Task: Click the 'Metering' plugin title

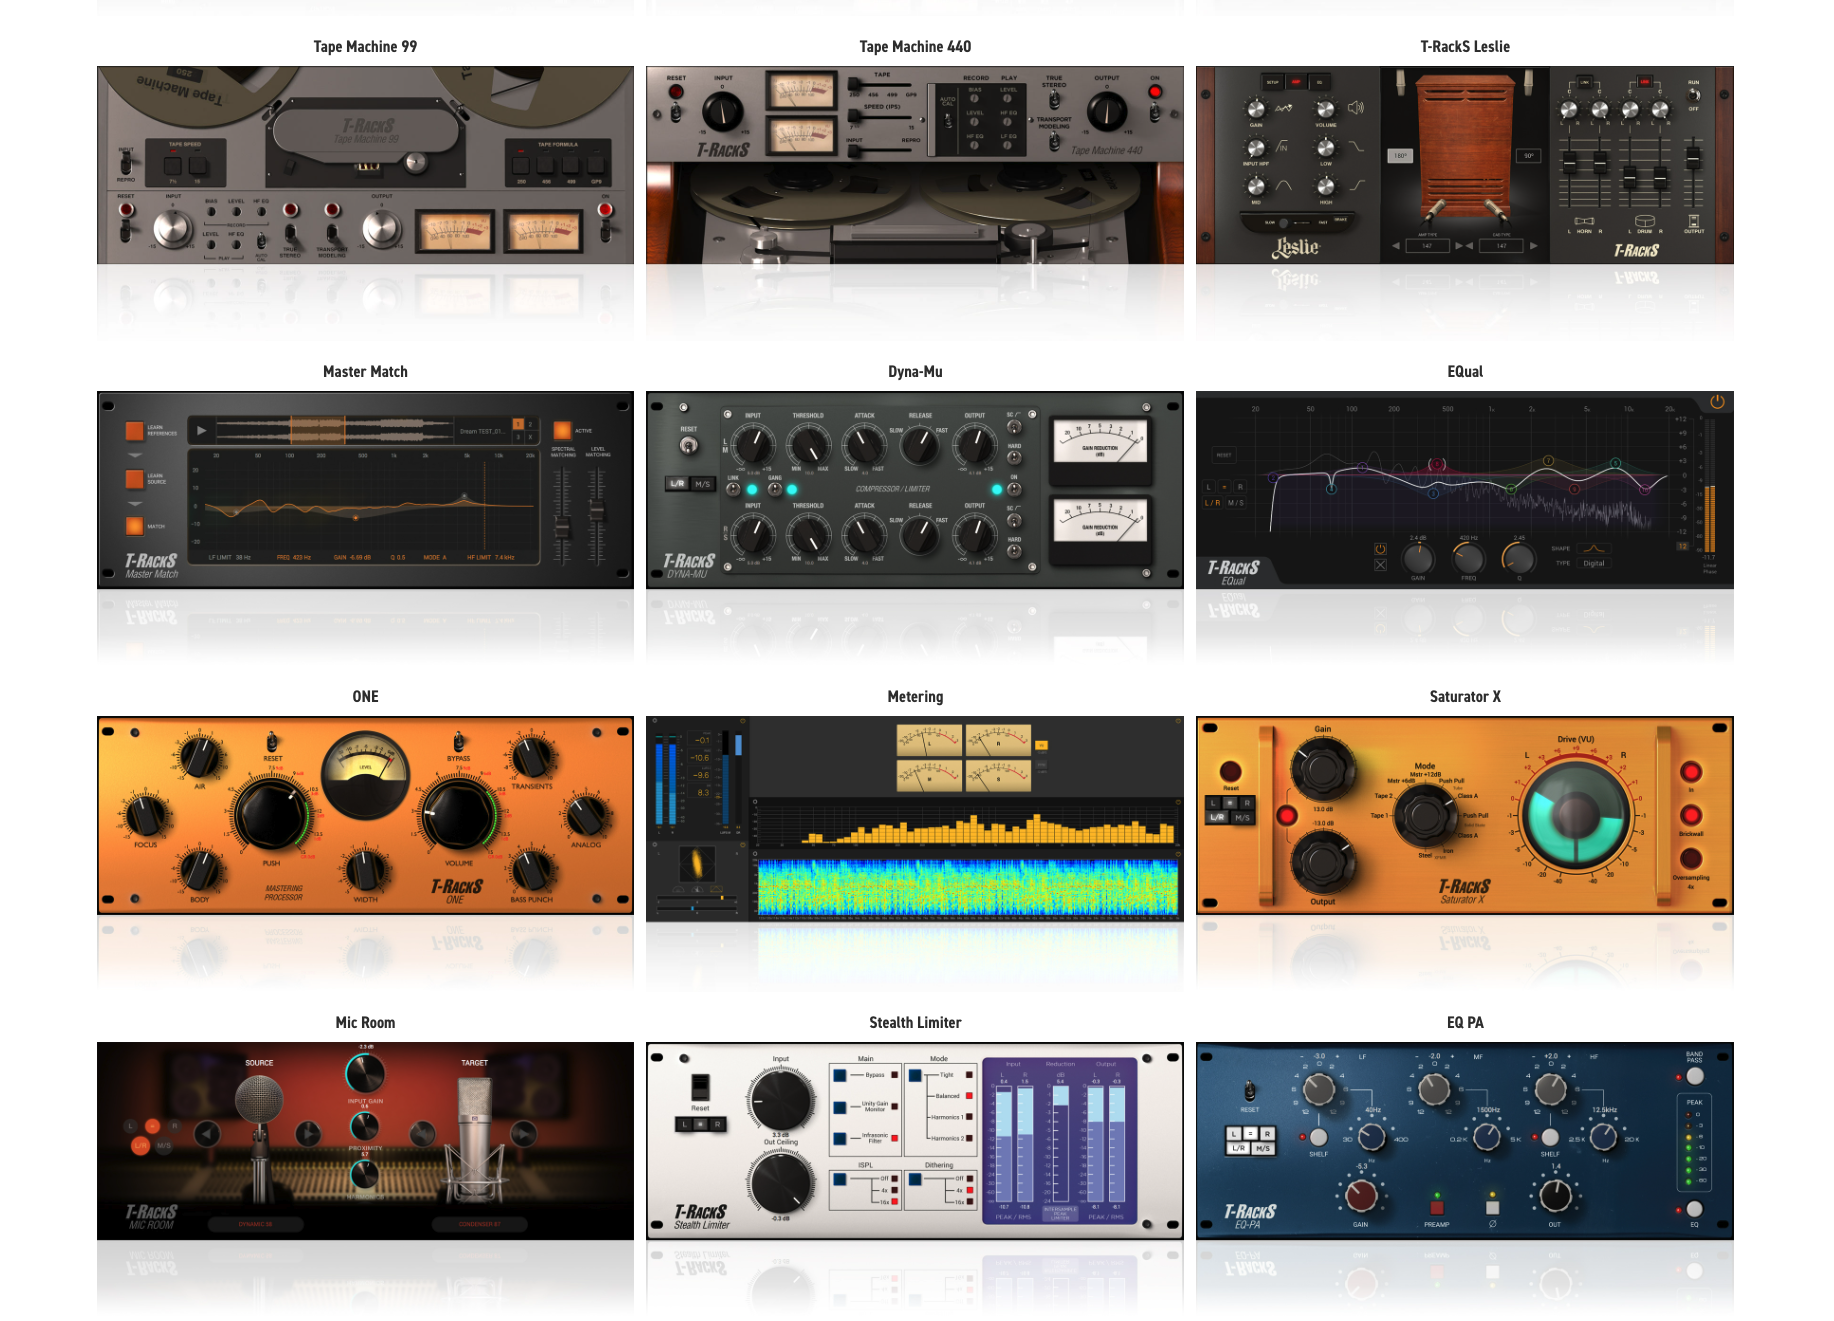Action: [915, 696]
